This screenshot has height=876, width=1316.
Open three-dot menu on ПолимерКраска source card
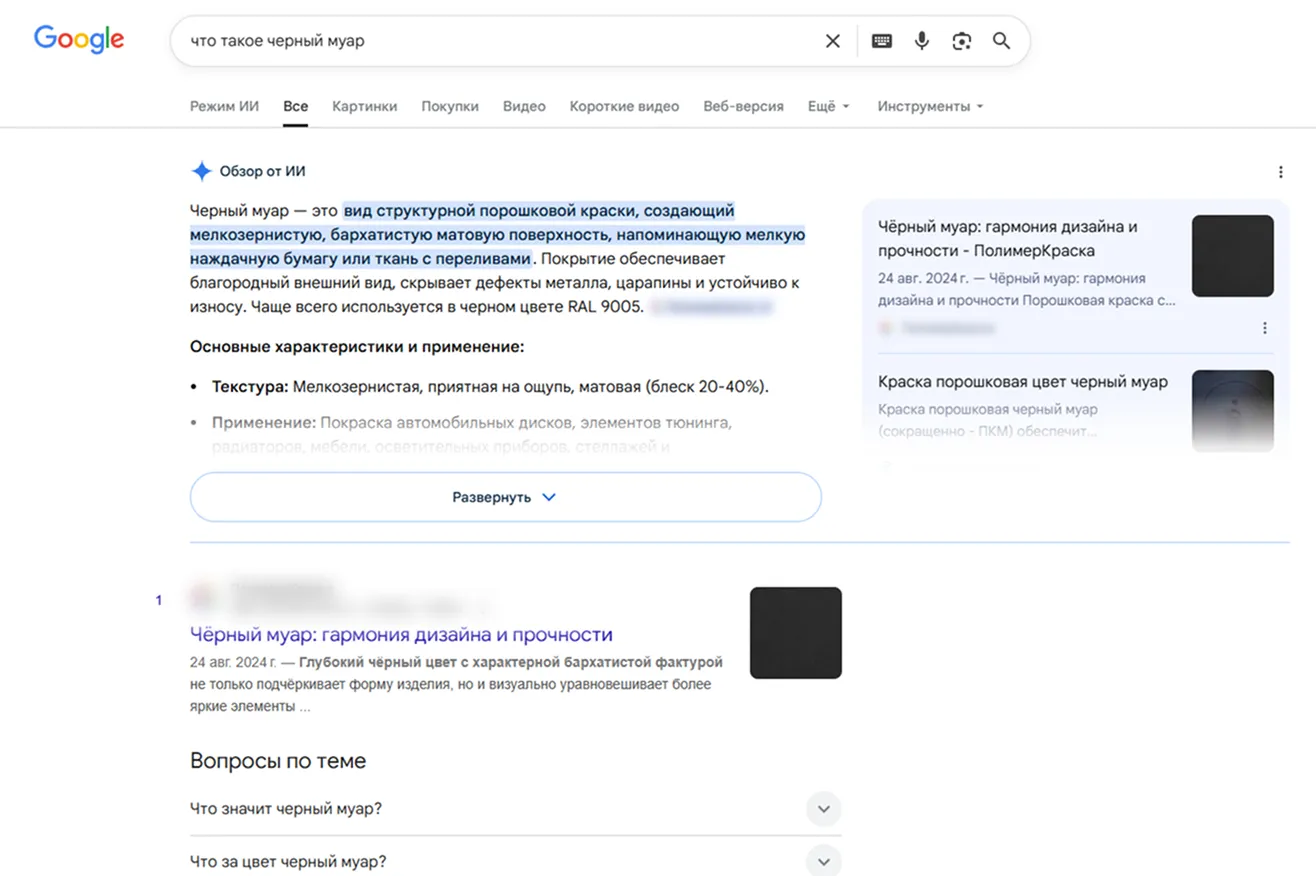(x=1264, y=328)
